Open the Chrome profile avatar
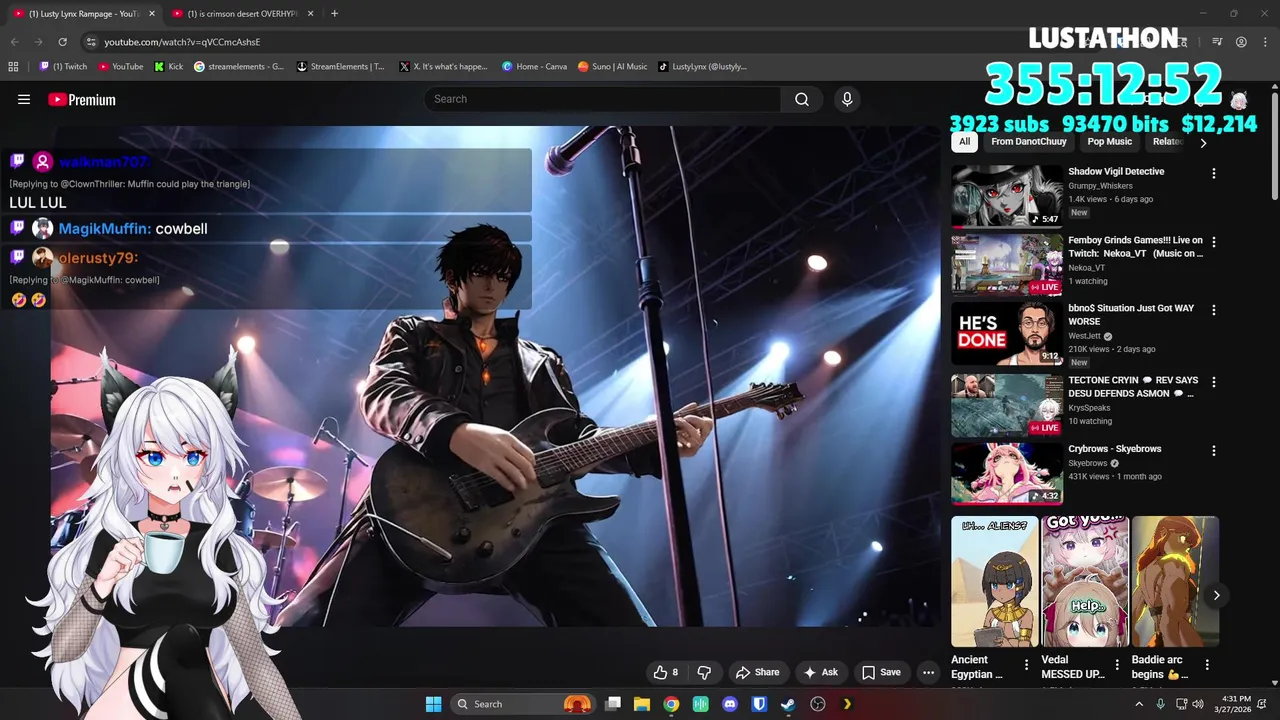The height and width of the screenshot is (720, 1280). click(1241, 42)
